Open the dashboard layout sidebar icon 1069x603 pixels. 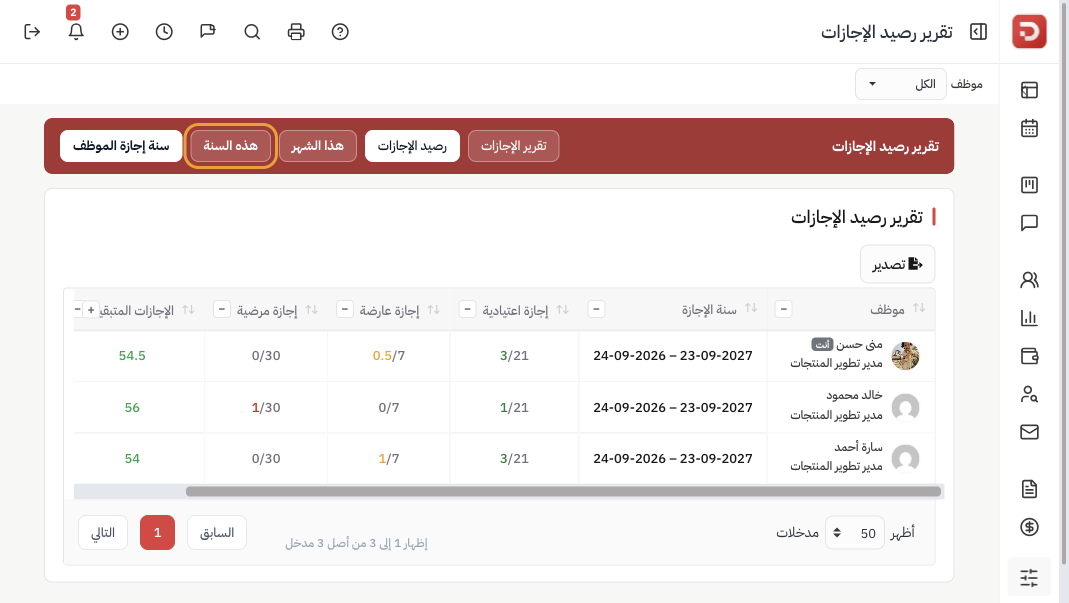[x=1029, y=90]
